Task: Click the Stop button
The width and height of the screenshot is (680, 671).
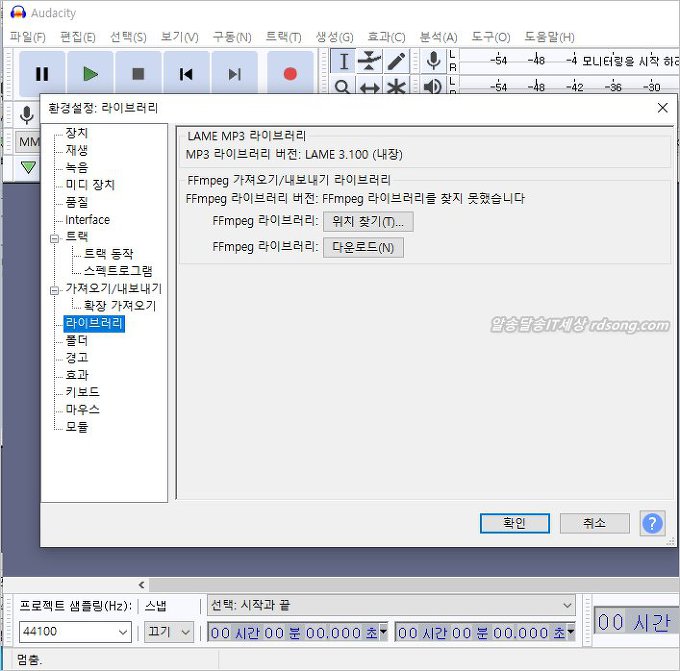Action: click(x=138, y=74)
